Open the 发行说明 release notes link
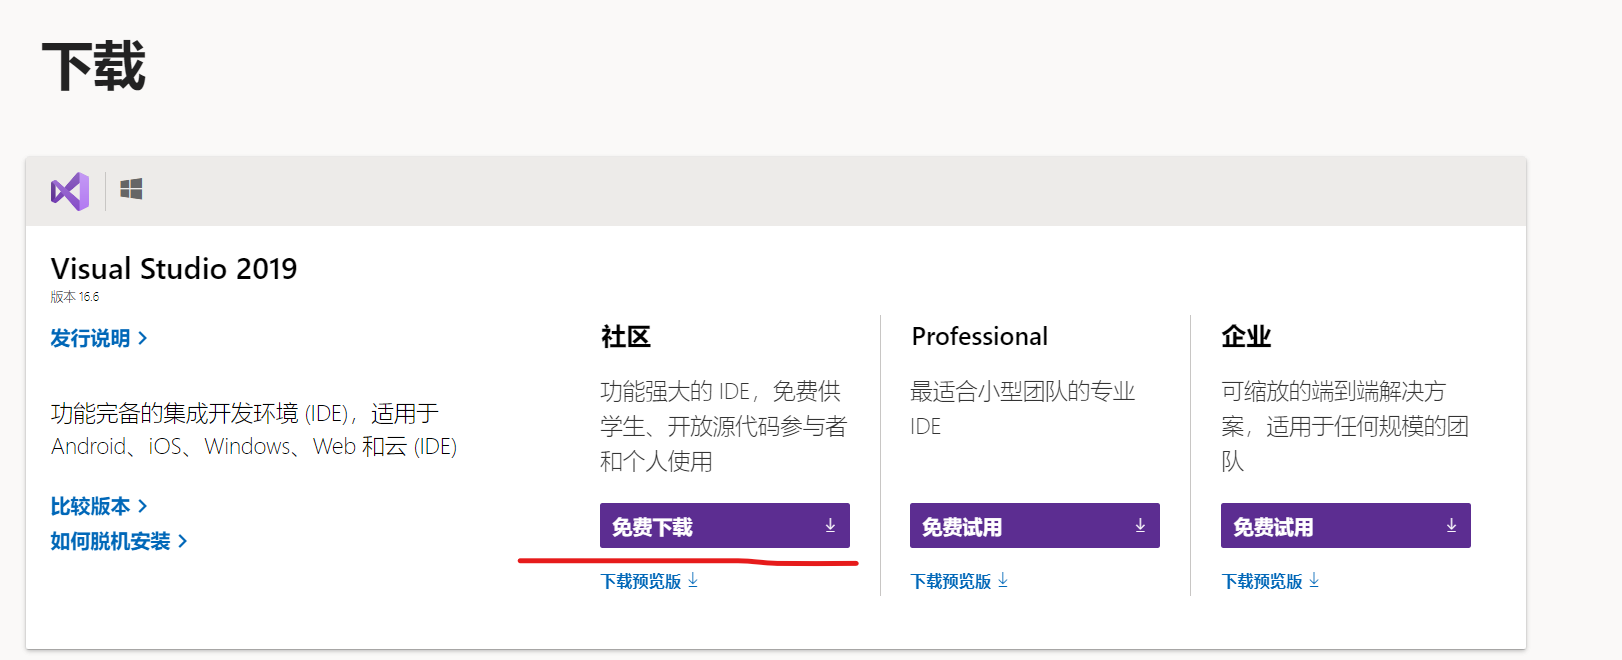Viewport: 1622px width, 660px height. [99, 338]
